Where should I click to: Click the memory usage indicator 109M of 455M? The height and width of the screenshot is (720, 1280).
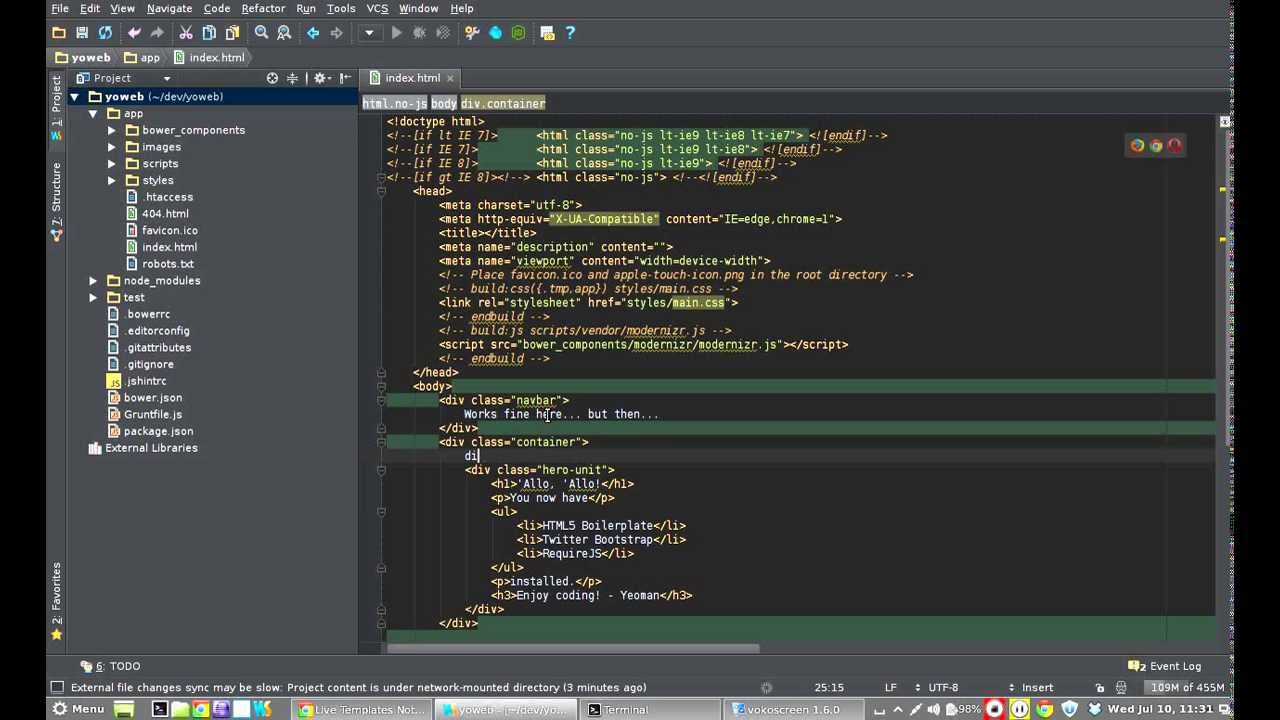(1187, 687)
